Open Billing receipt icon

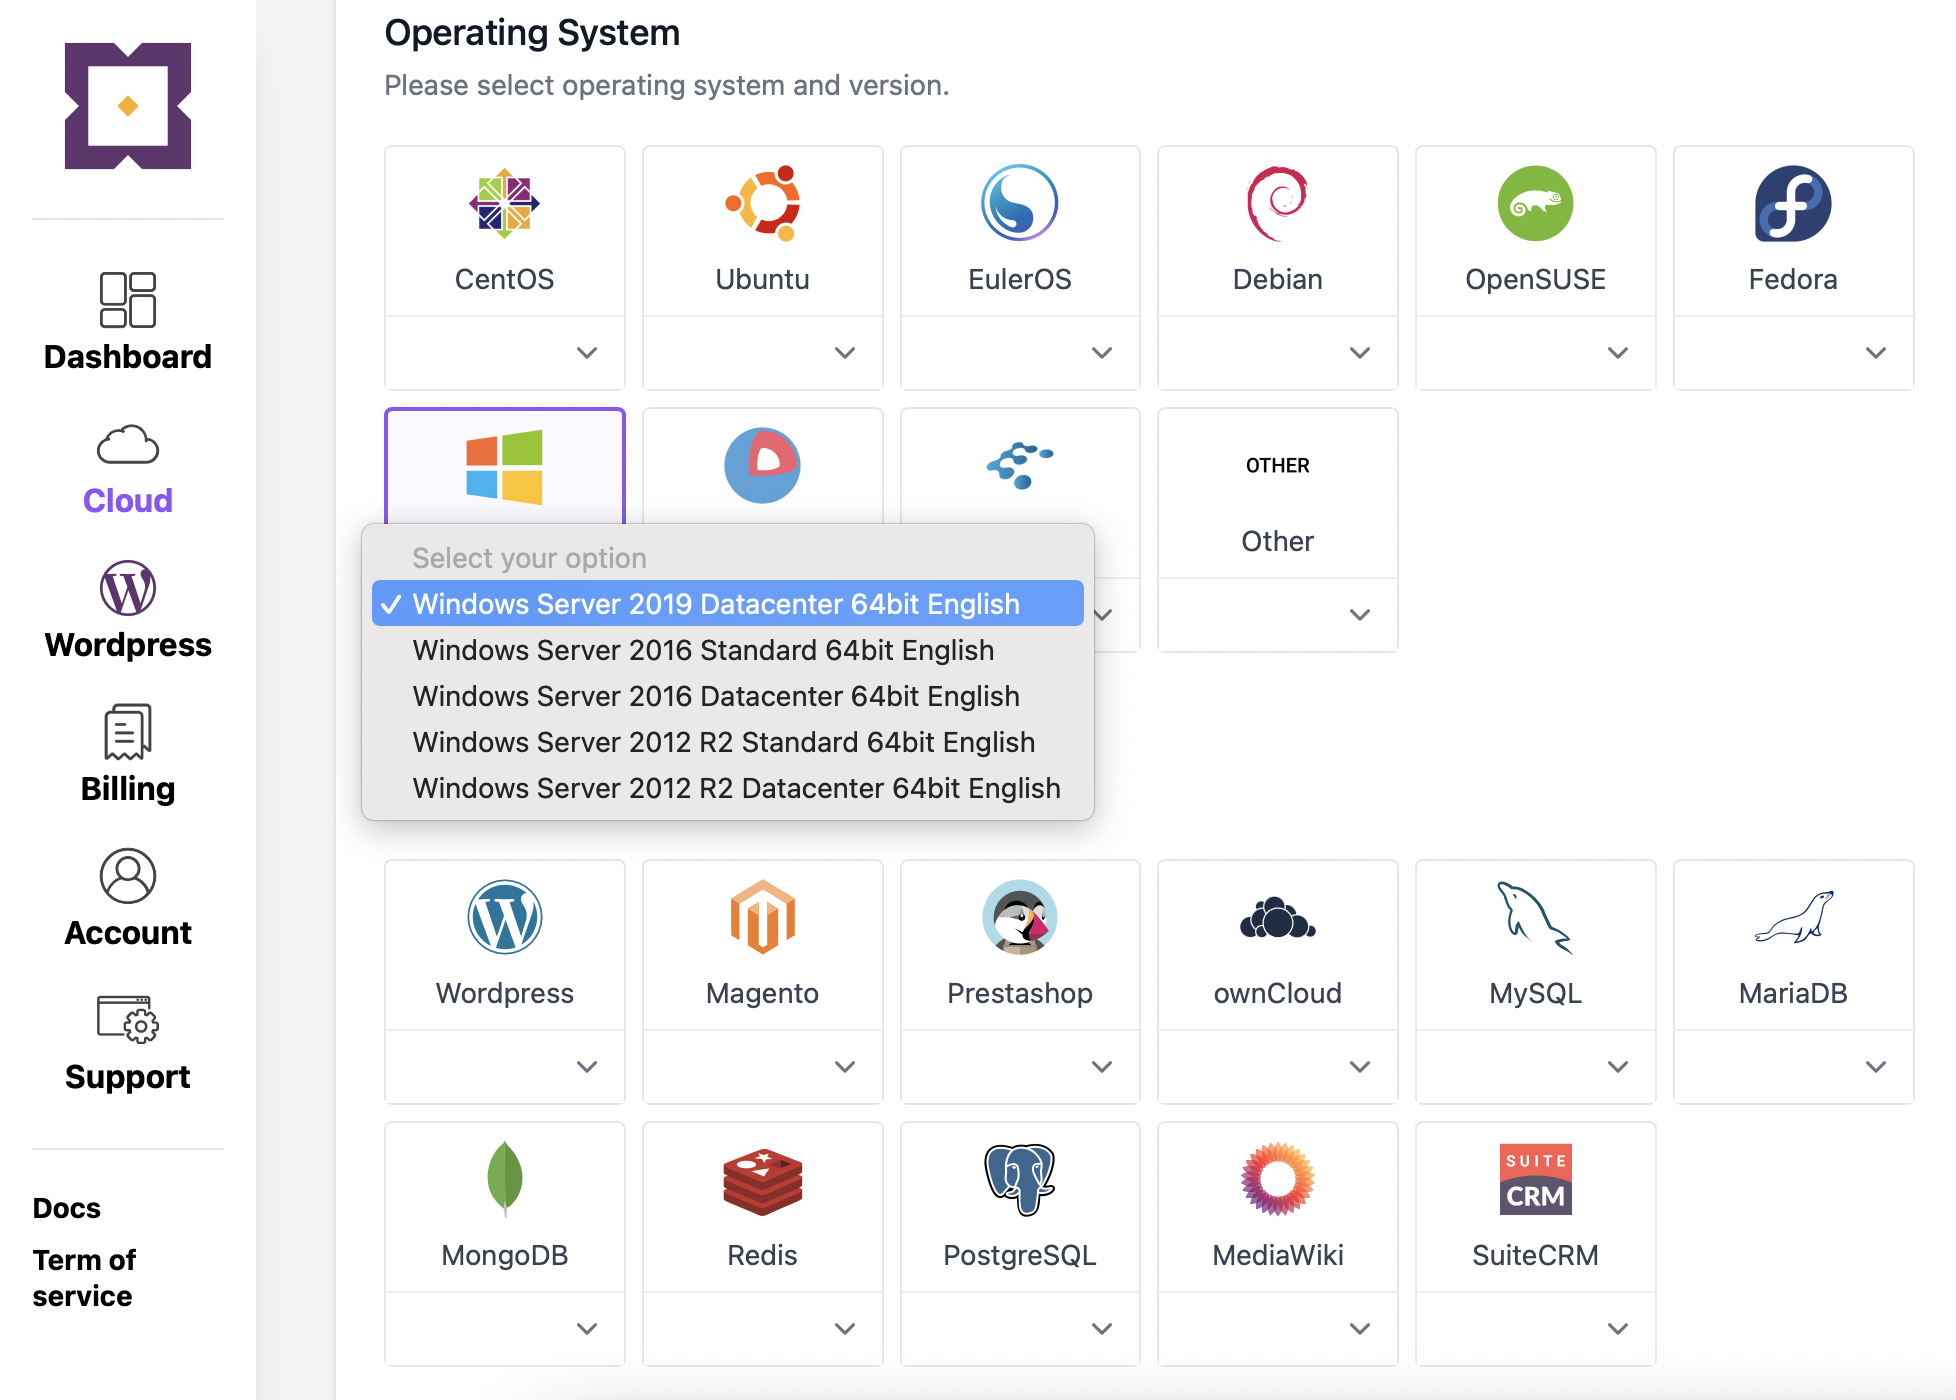coord(128,732)
